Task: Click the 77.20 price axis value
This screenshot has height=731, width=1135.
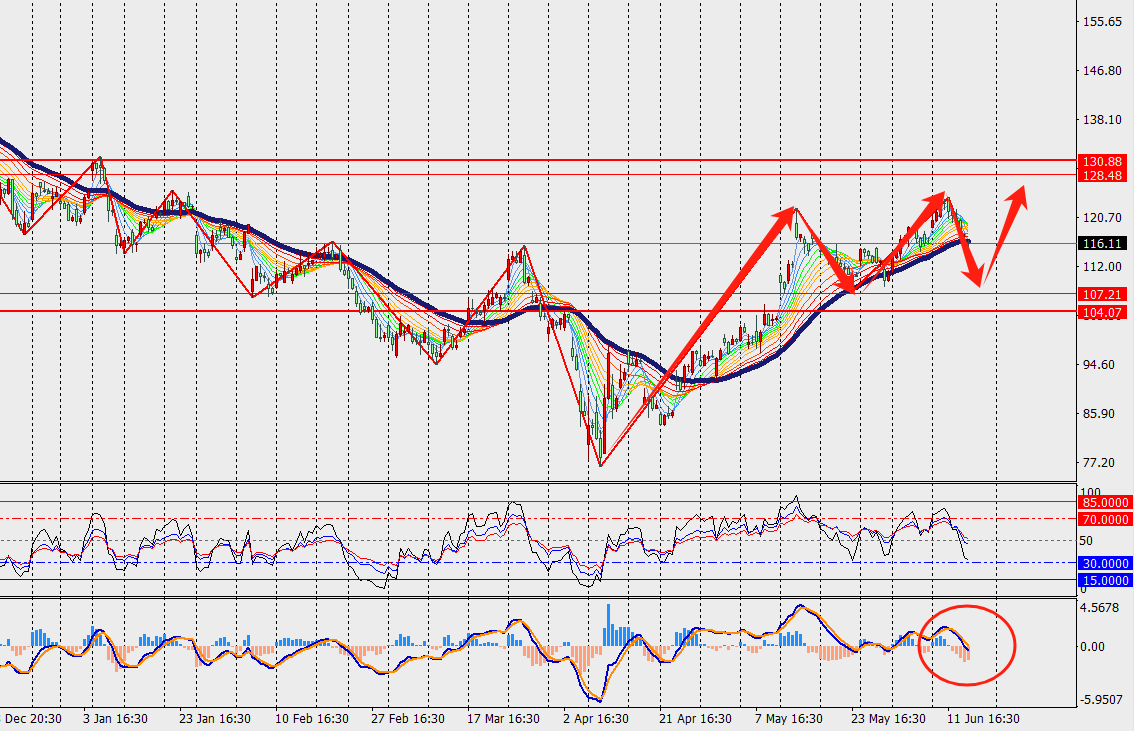Action: pyautogui.click(x=1098, y=462)
